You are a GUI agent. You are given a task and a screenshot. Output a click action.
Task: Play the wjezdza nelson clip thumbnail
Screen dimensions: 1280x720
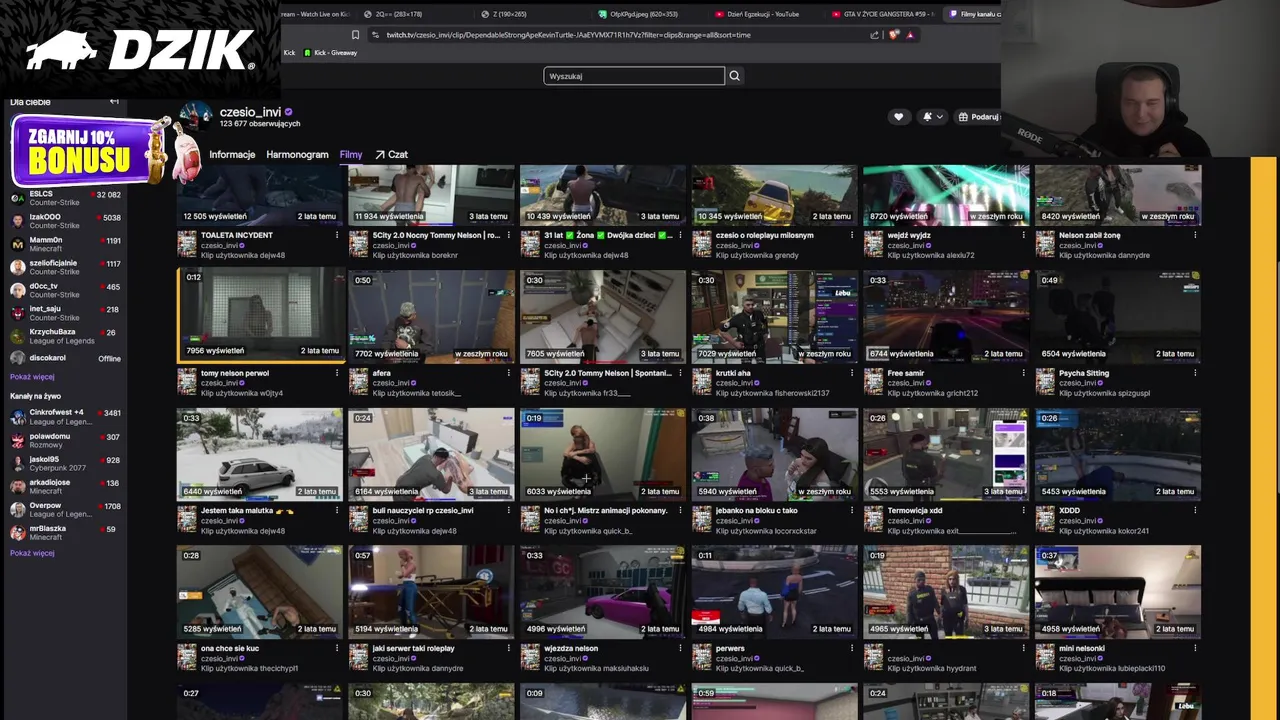click(x=603, y=591)
